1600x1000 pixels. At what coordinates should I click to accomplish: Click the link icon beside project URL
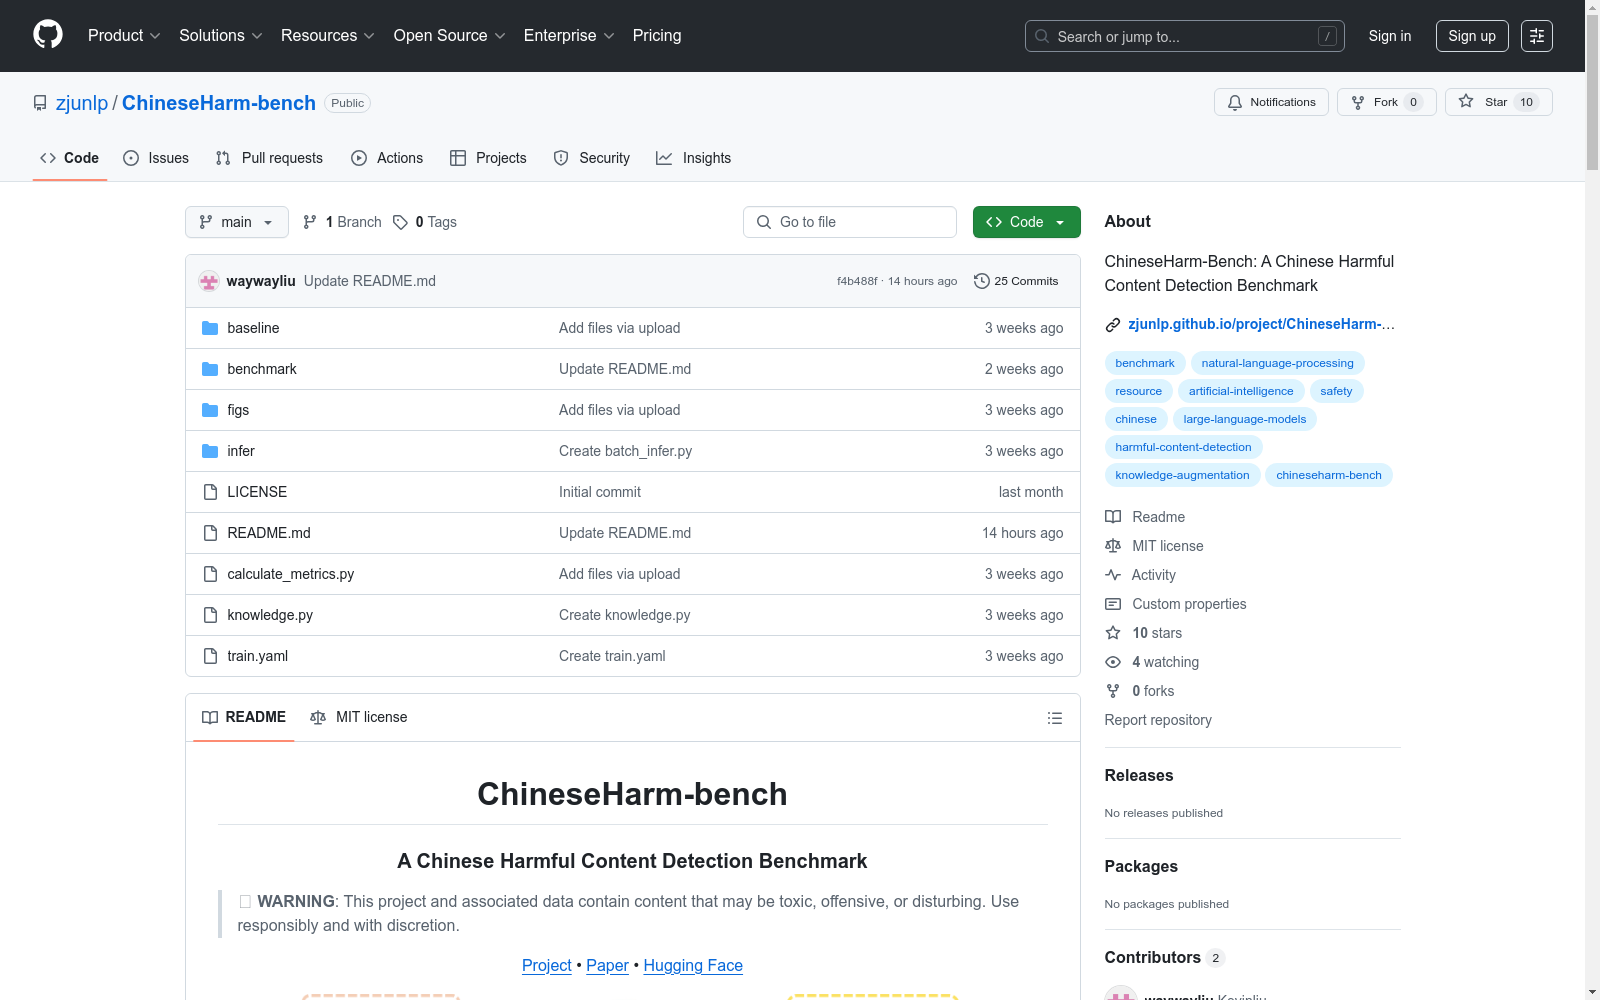coord(1113,324)
